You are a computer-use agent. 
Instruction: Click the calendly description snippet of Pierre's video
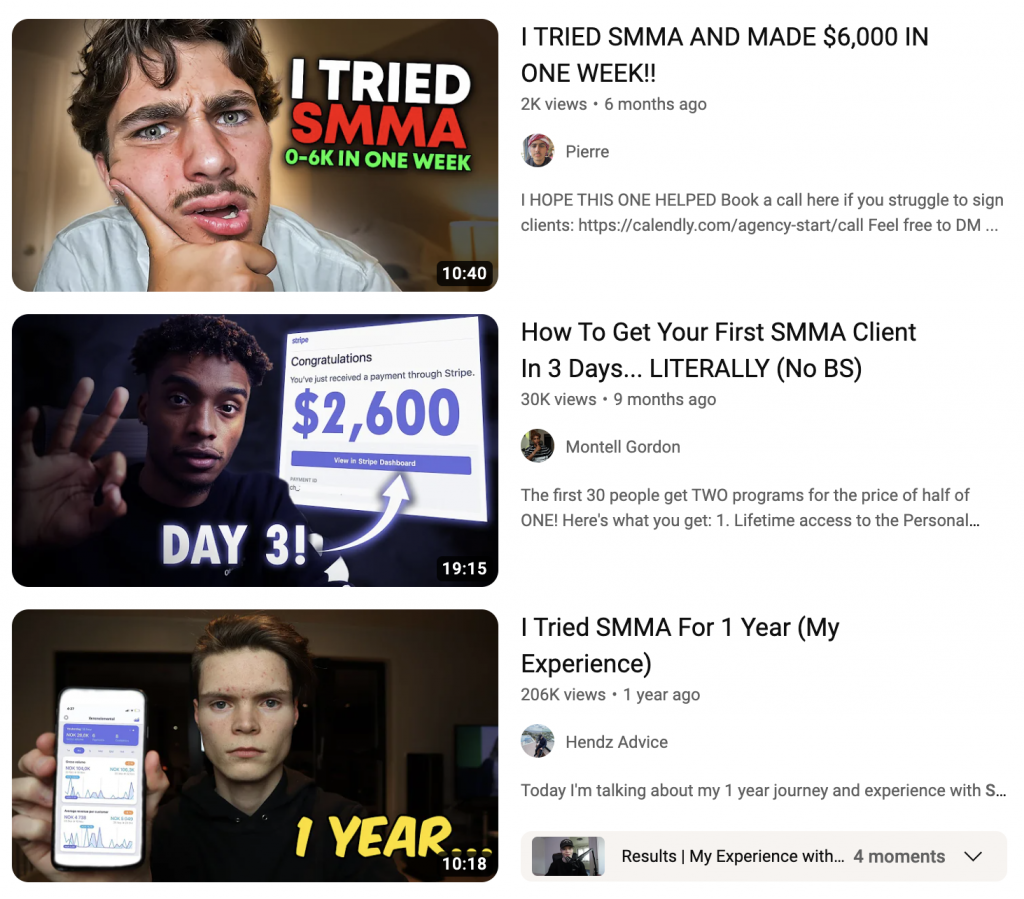pos(761,212)
